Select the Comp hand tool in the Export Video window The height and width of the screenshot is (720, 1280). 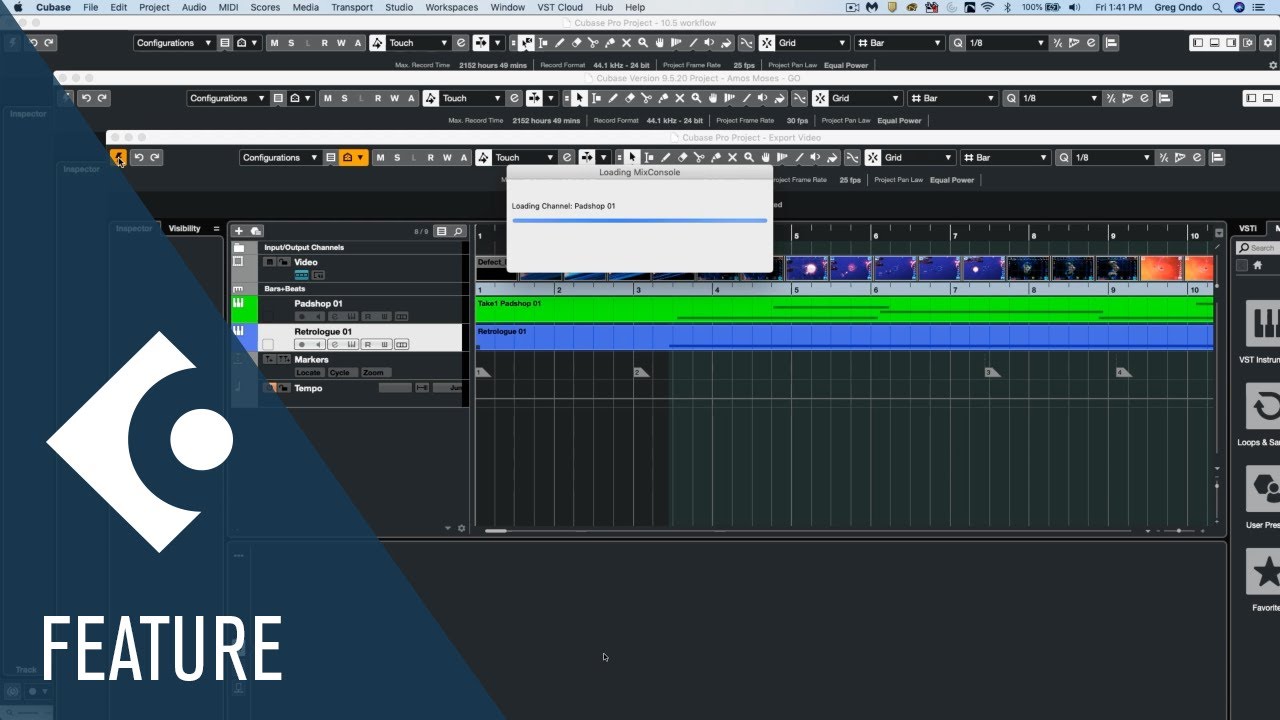pos(766,157)
